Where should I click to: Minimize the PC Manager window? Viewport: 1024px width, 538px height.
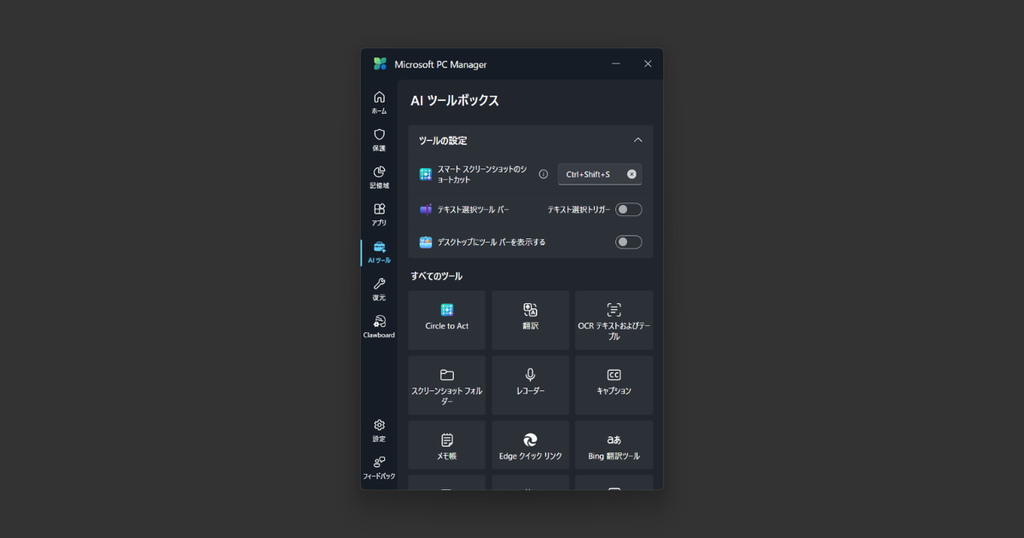(616, 64)
